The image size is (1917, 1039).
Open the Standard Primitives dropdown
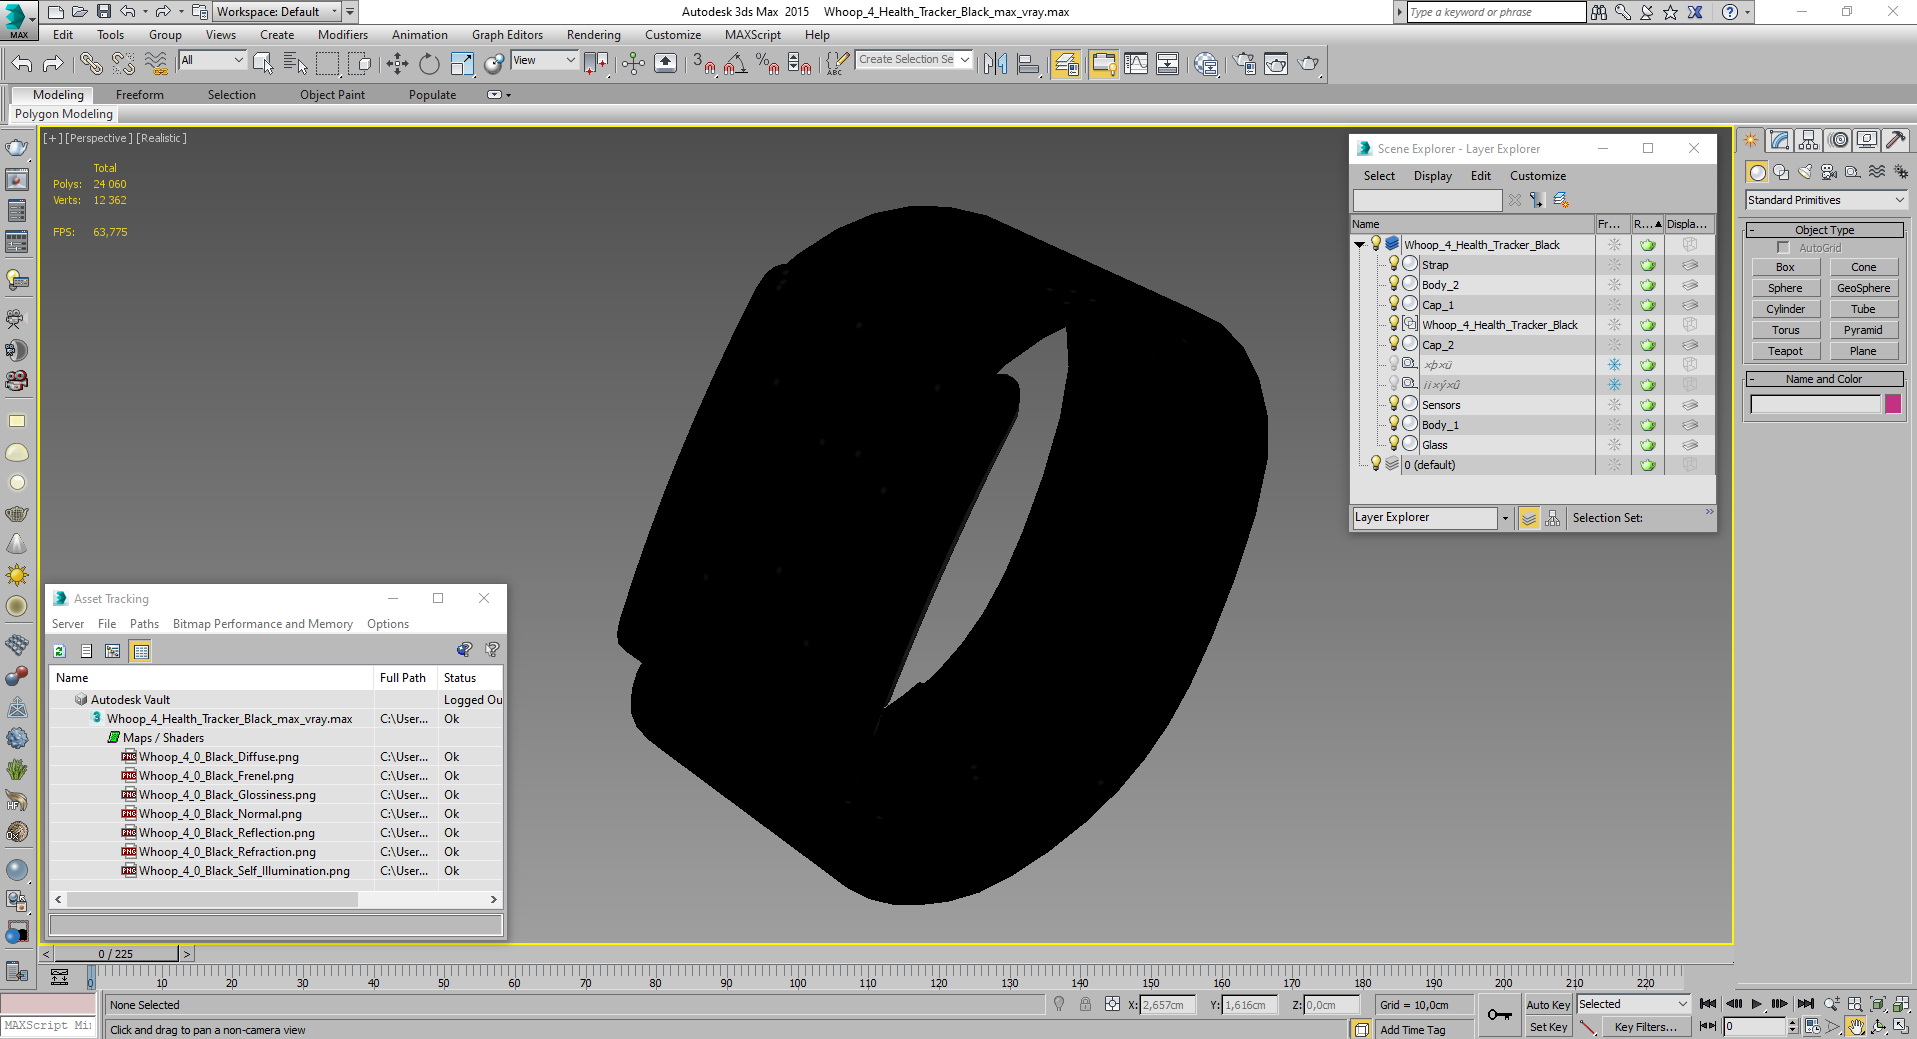(1826, 200)
